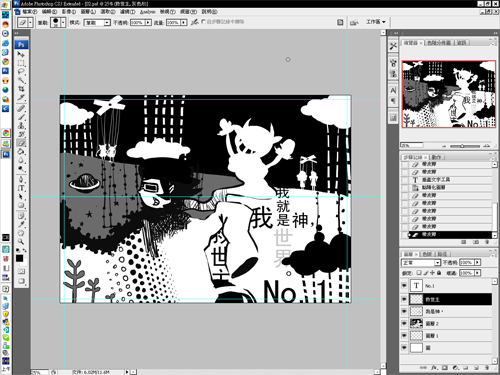Screen dimensions: 500x375
Task: Select the Crop tool
Action: (21, 89)
